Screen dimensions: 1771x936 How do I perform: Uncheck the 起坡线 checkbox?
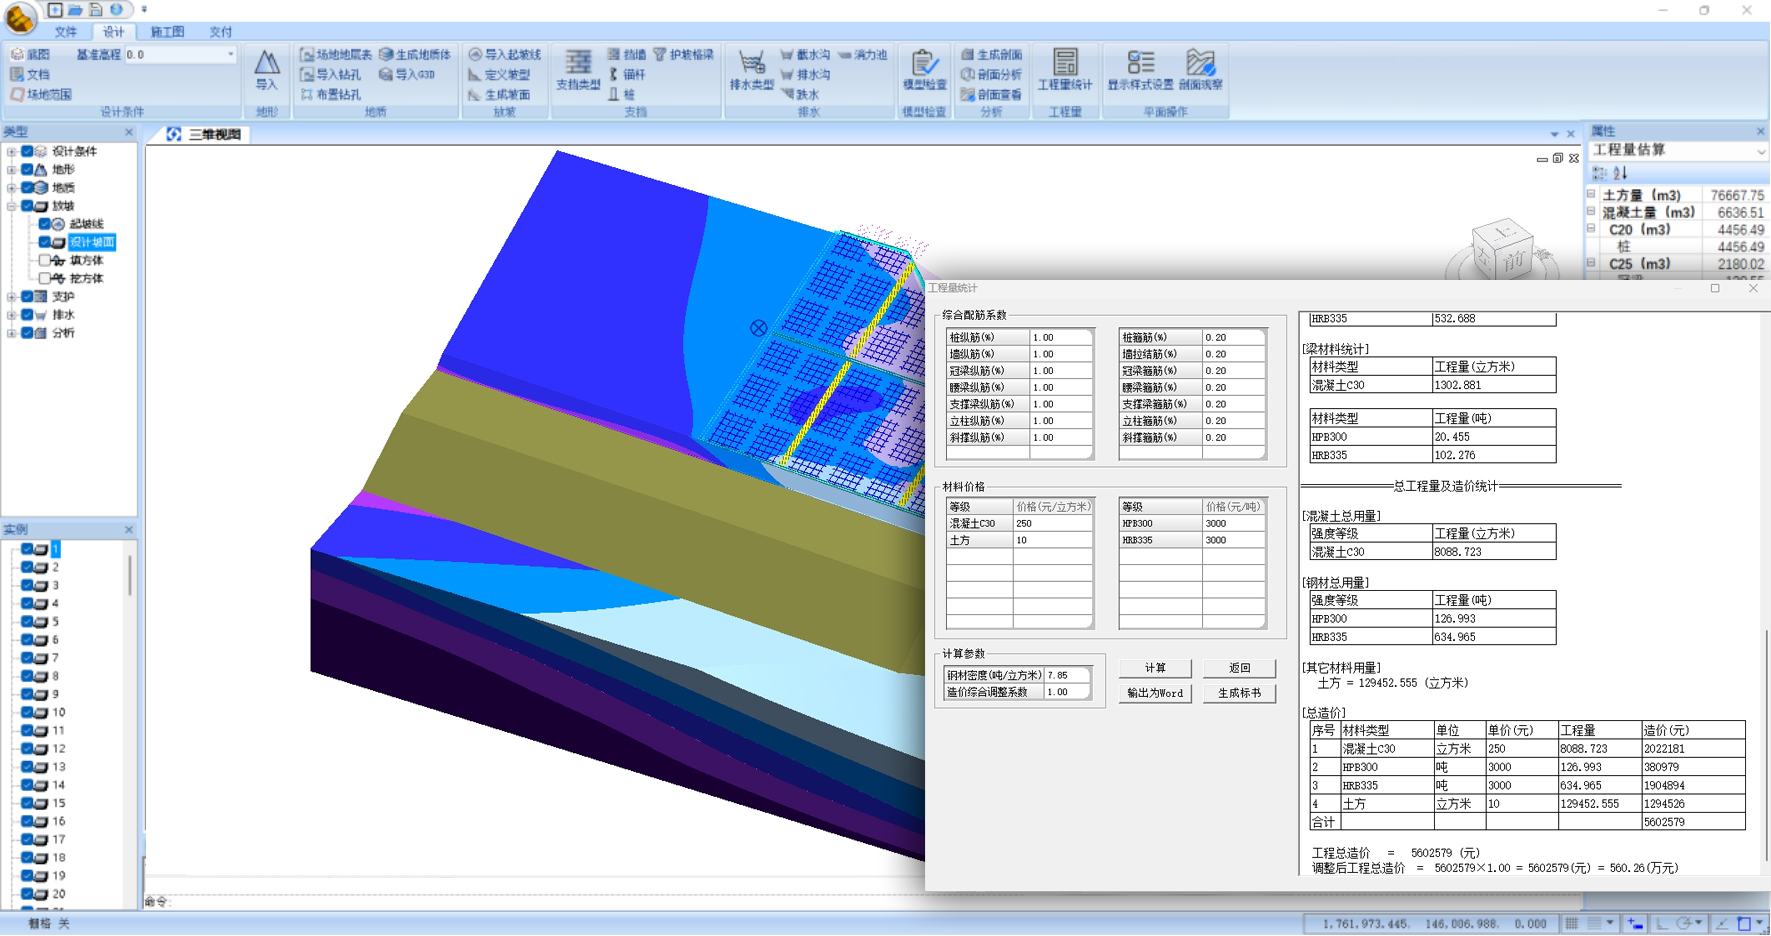coord(45,224)
